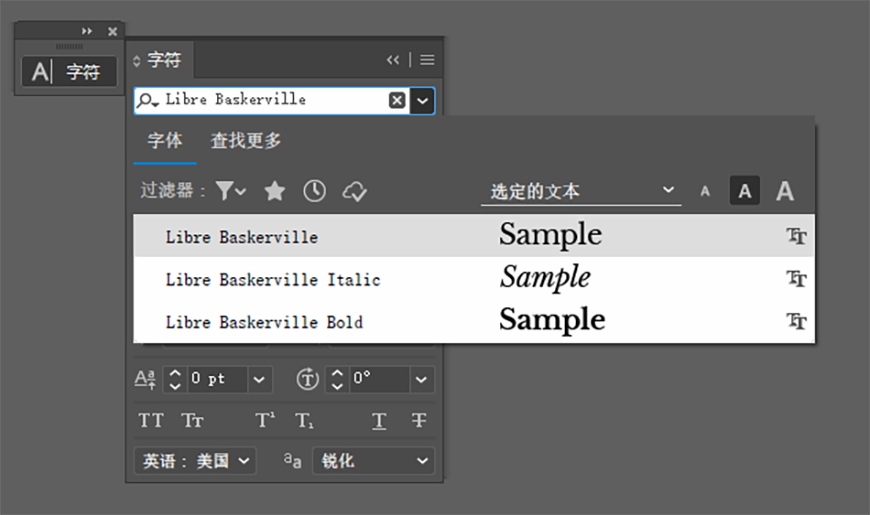This screenshot has width=870, height=515.
Task: Click the Libre Baskerville regular Sample preview
Action: 550,235
